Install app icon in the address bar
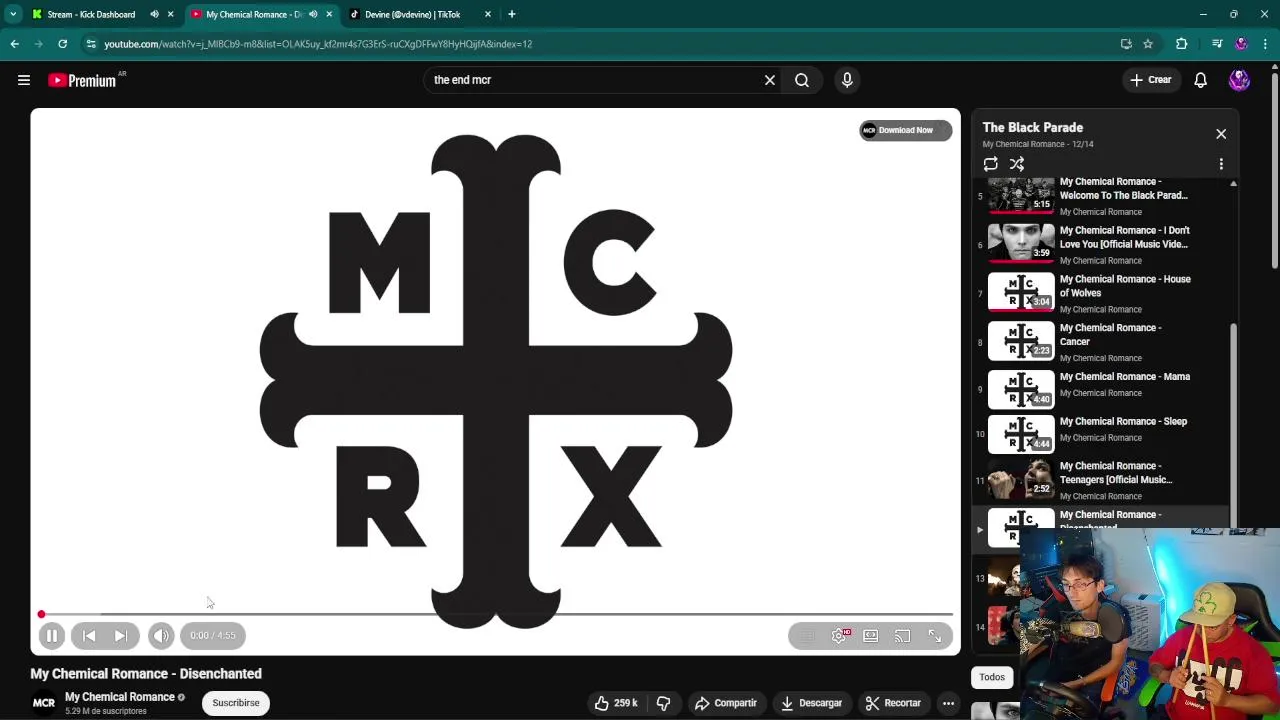1280x720 pixels. click(x=1126, y=44)
